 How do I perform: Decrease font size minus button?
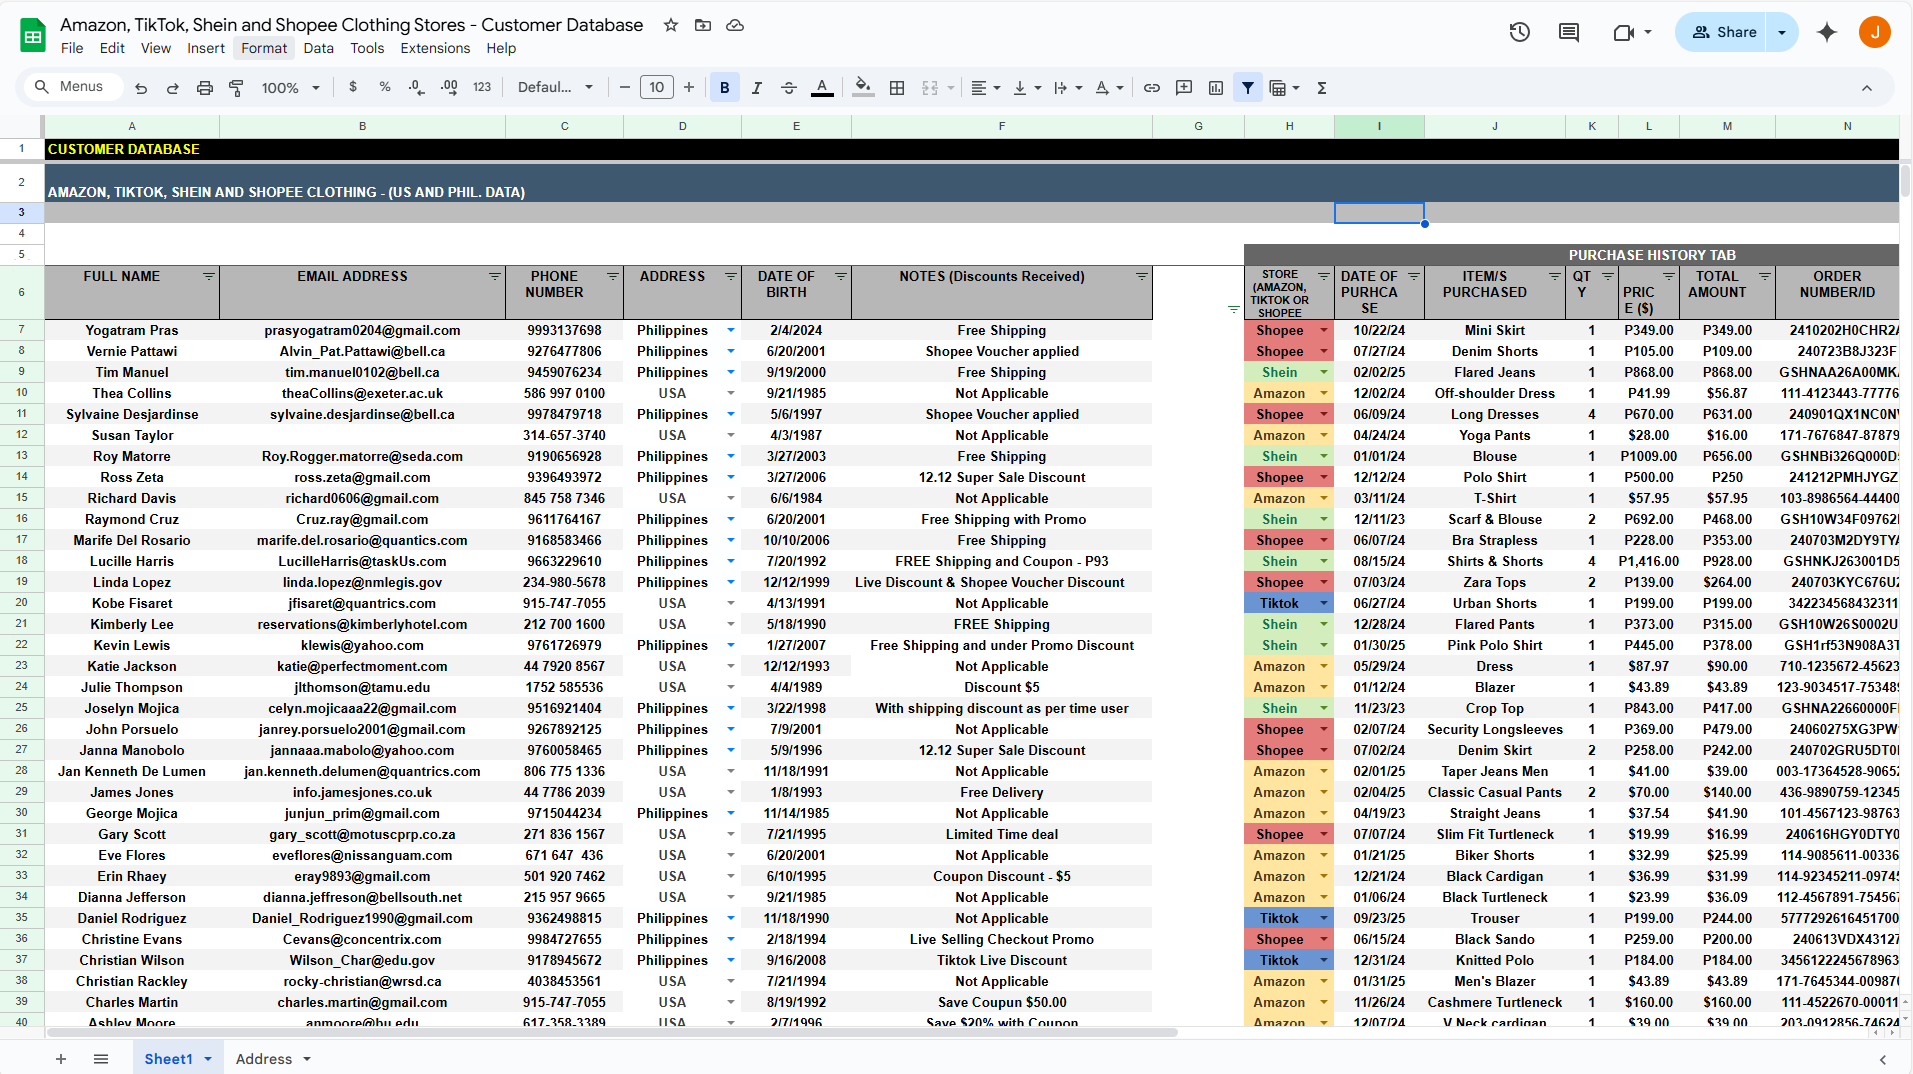pyautogui.click(x=625, y=88)
